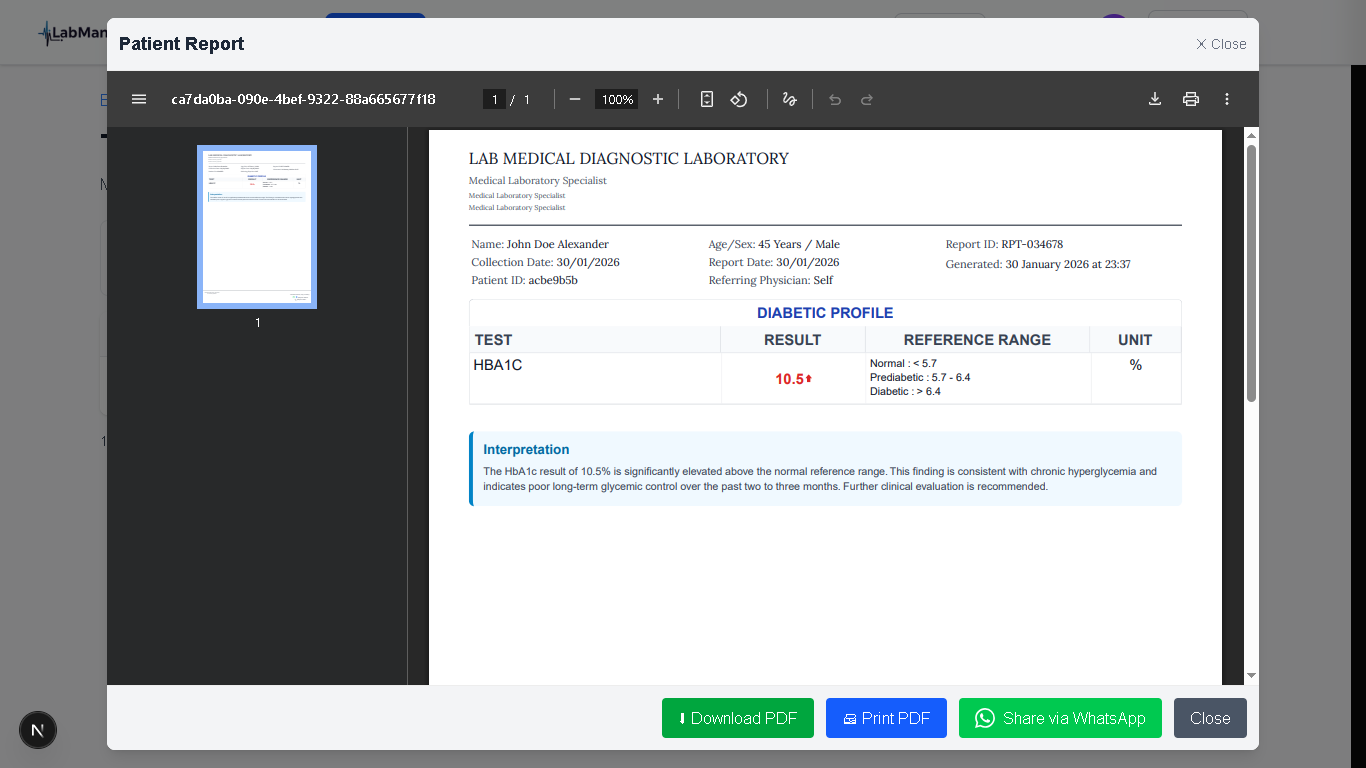Expand viewer settings via the three-dot menu
Screen dimensions: 1366x768
1227,99
